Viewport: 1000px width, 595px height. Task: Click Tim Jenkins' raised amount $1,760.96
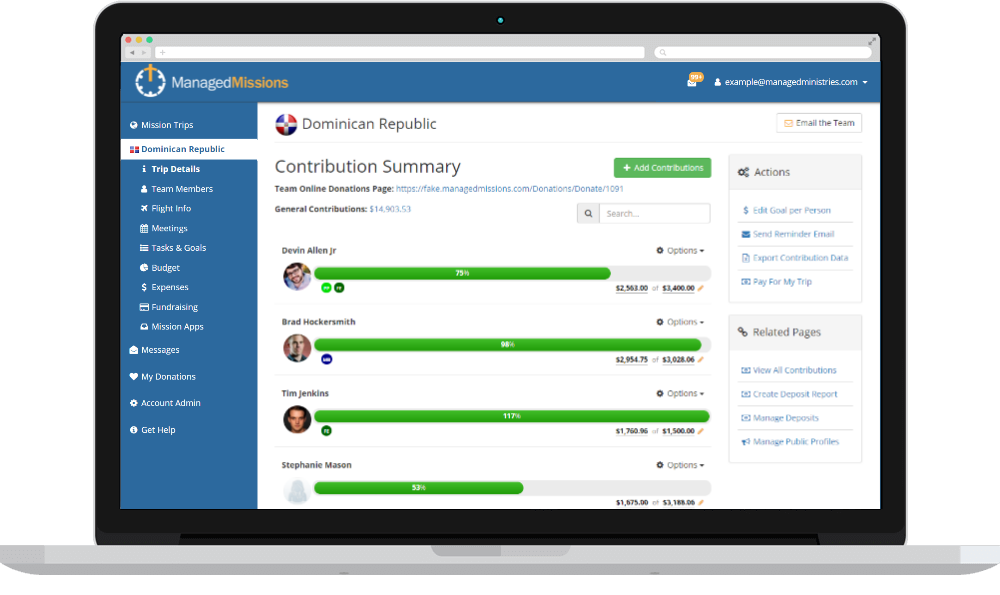[631, 431]
